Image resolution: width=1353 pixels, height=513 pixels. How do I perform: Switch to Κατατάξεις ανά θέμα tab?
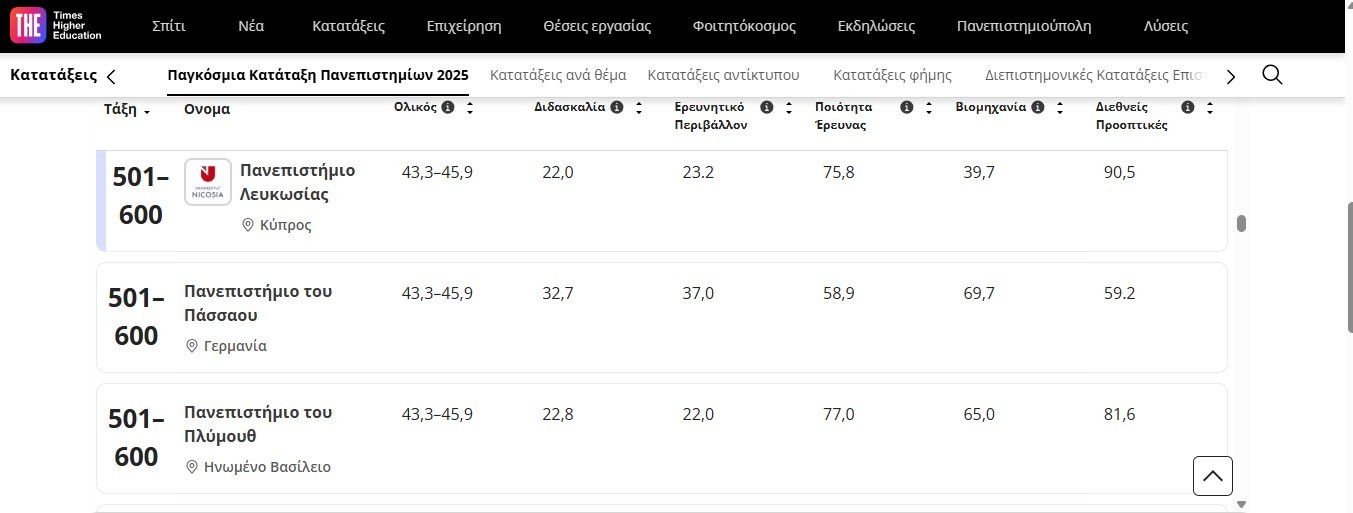[x=558, y=75]
